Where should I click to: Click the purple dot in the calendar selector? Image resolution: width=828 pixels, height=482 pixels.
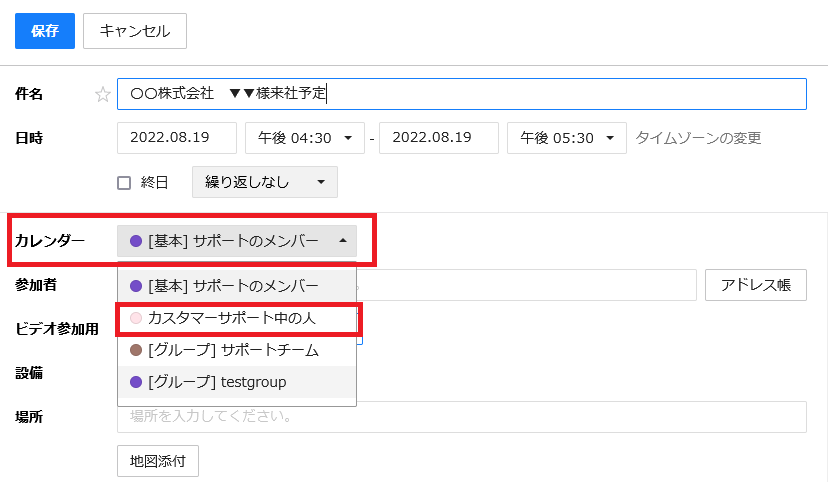coord(136,241)
